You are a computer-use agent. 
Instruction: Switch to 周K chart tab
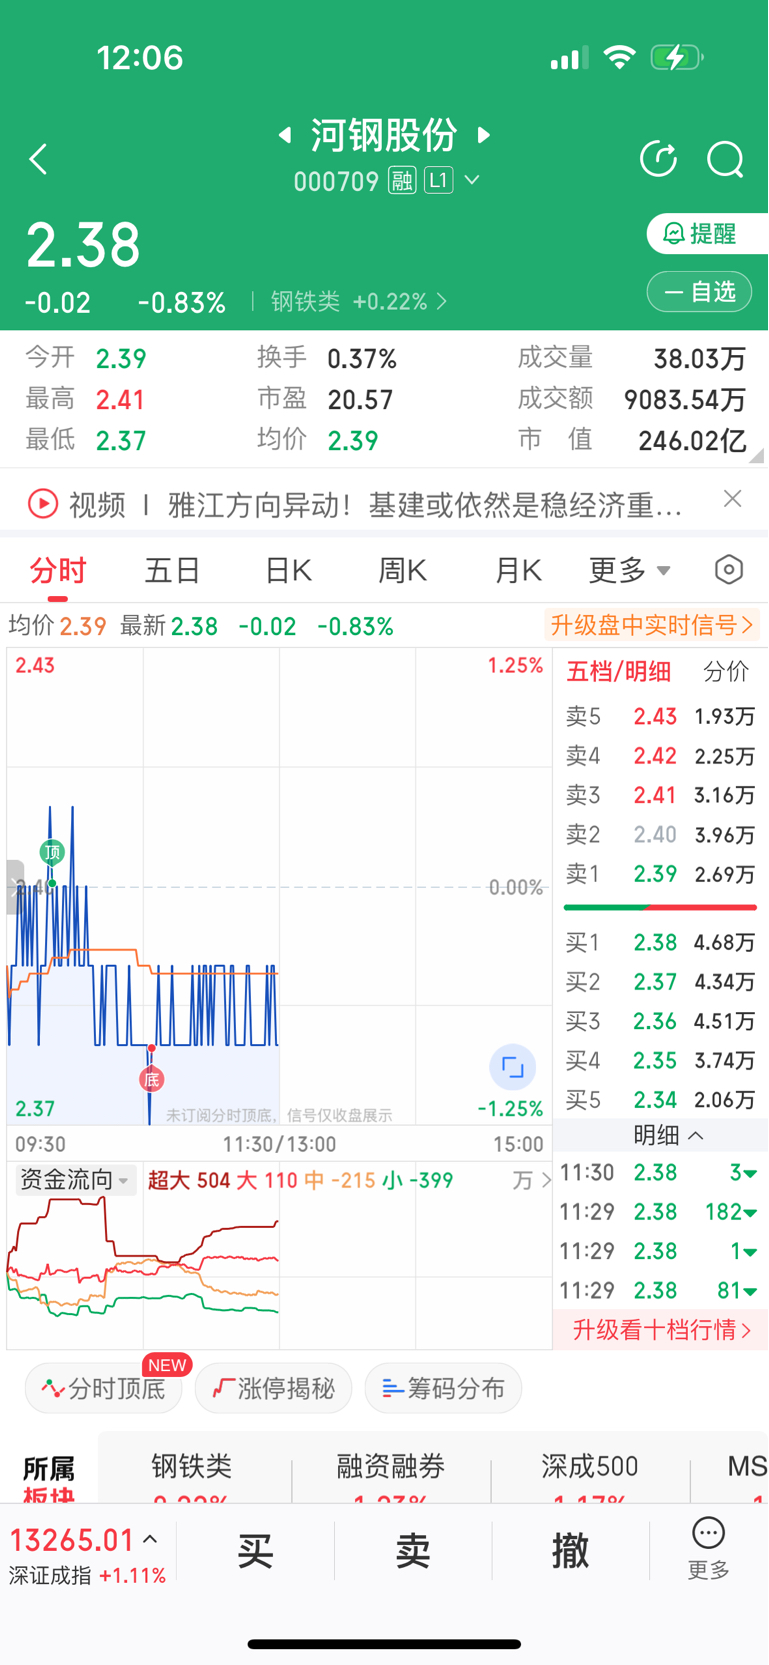click(x=403, y=571)
